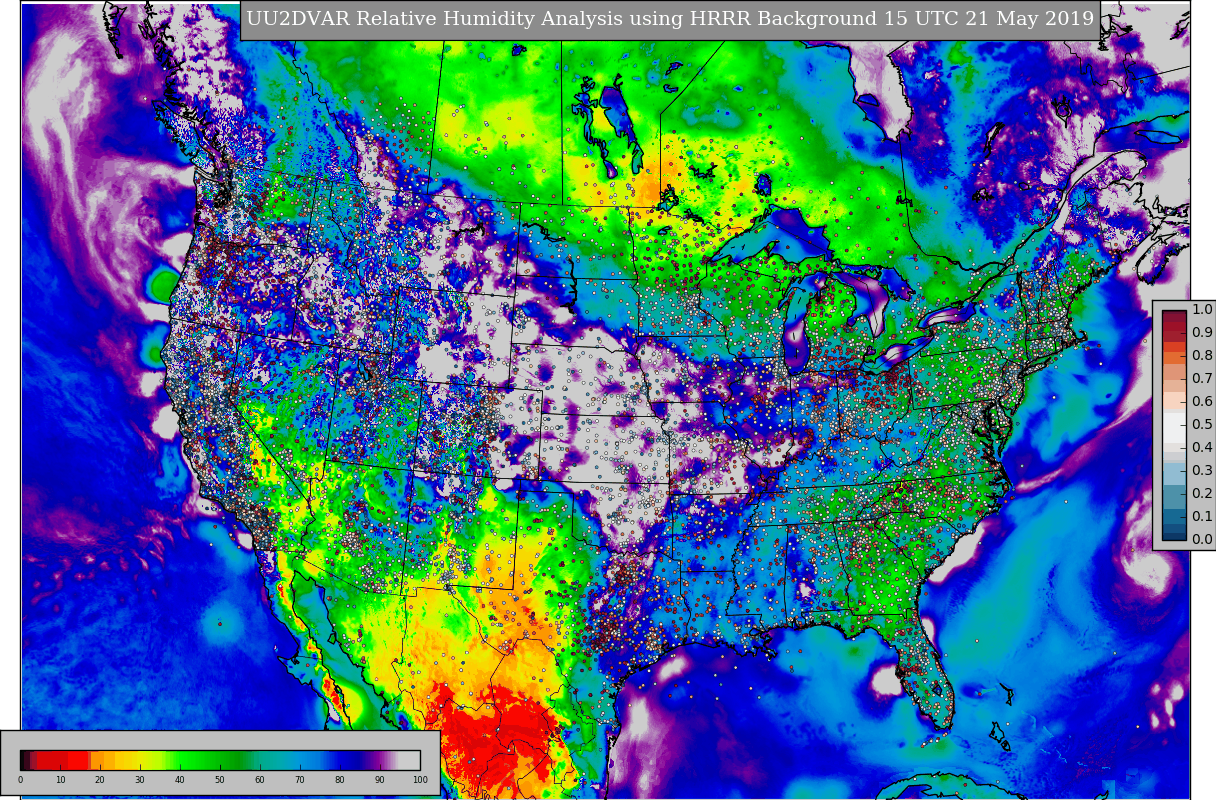The image size is (1216, 800).
Task: Select the '20' tick label on humidity colorbar
Action: coord(100,780)
